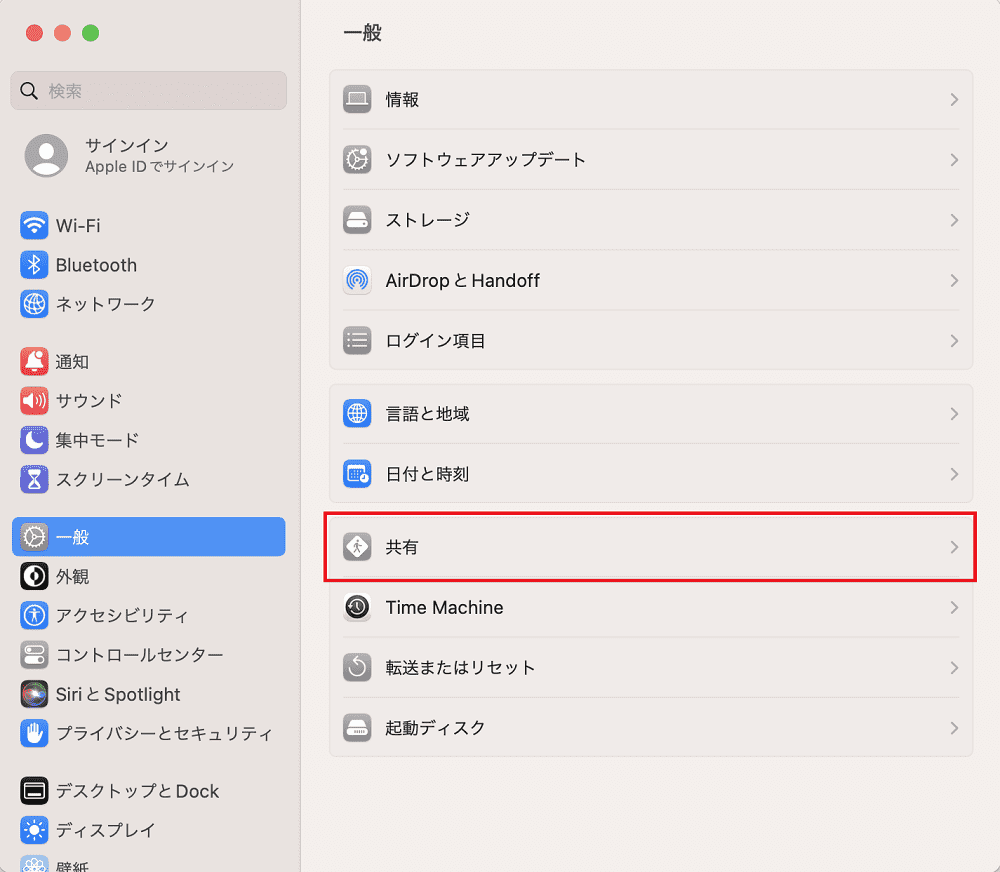1000x872 pixels.
Task: Open 起動ディスク via its chevron
Action: click(954, 728)
